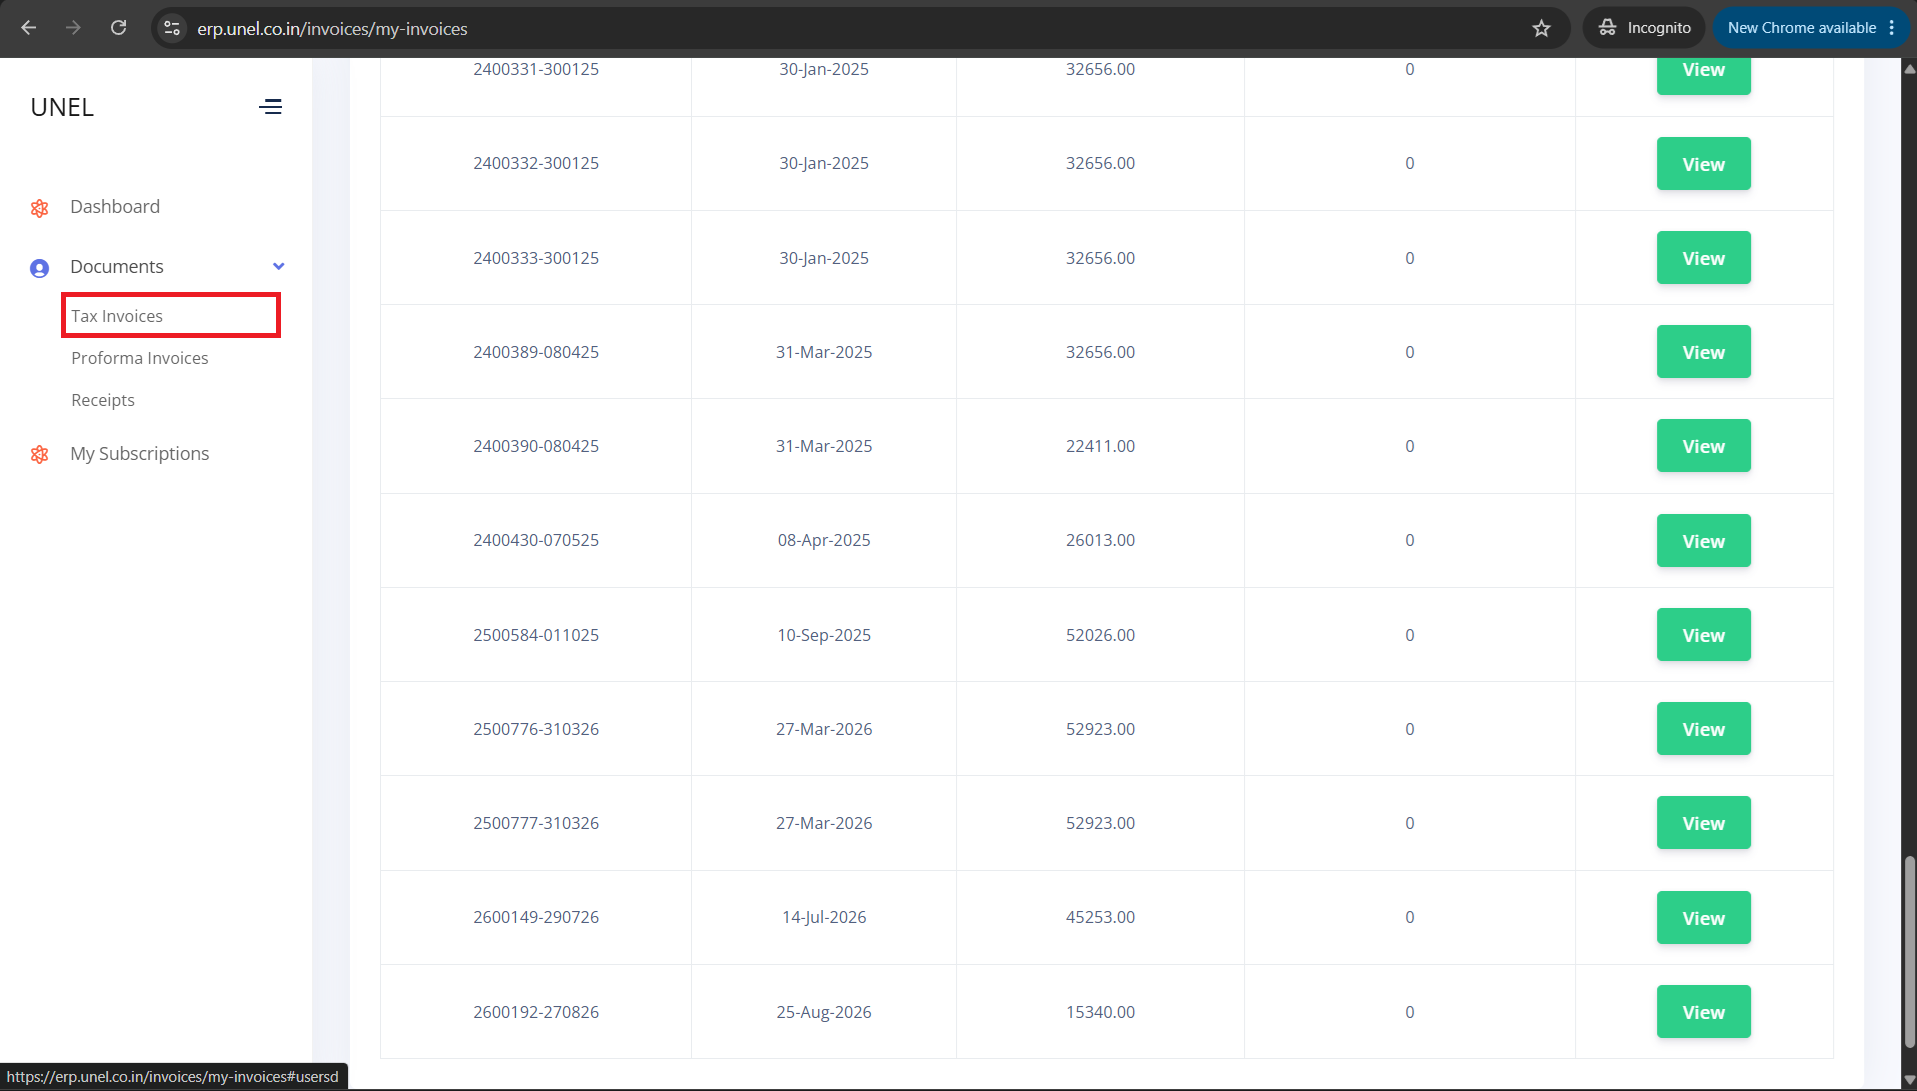The width and height of the screenshot is (1917, 1091).
Task: Click amount 15340.00
Action: tap(1100, 1012)
